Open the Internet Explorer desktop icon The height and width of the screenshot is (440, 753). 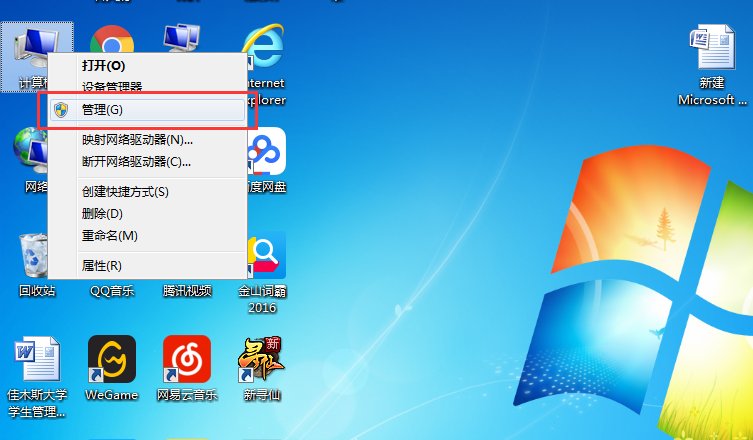point(263,46)
